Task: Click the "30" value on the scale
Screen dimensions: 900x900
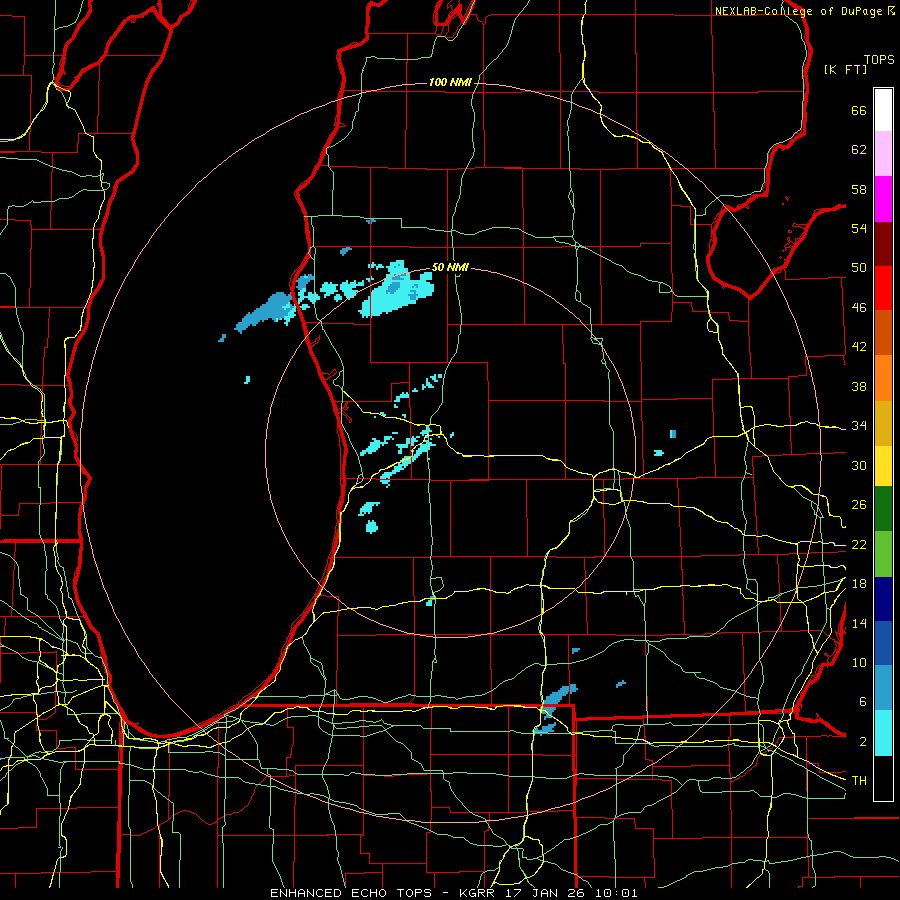Action: coord(859,465)
